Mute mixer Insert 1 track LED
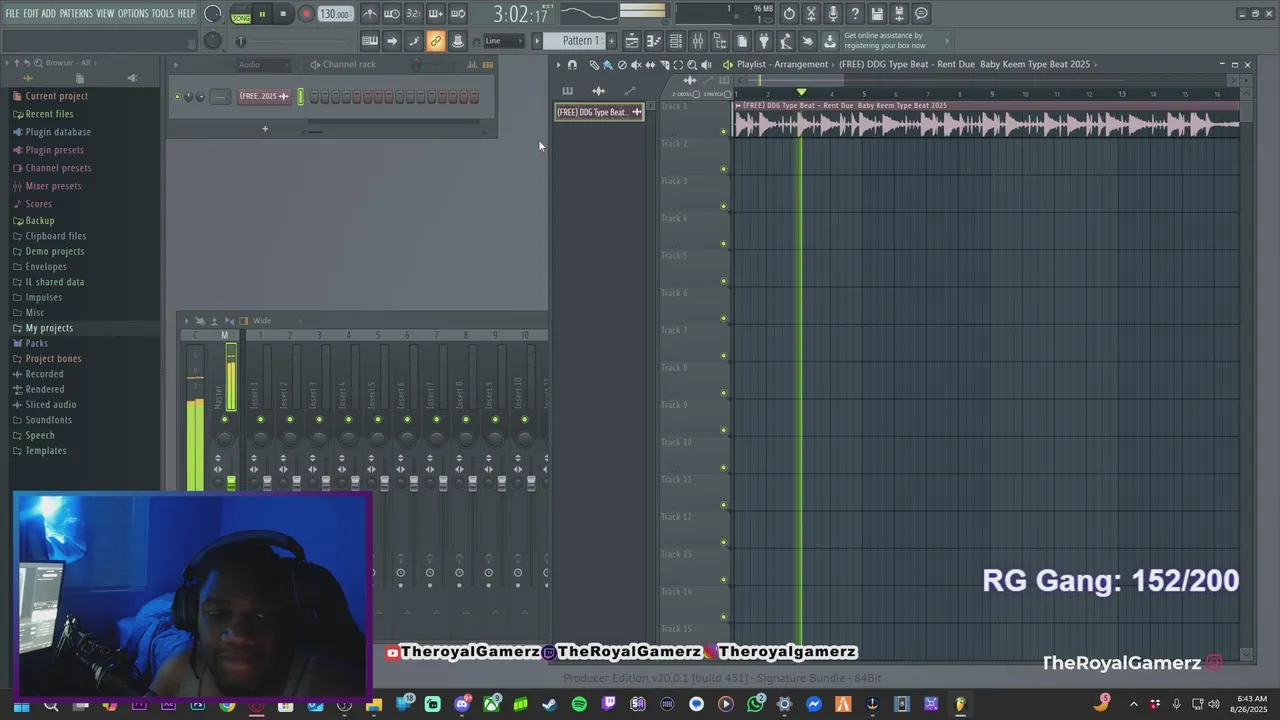1280x720 pixels. pos(260,419)
